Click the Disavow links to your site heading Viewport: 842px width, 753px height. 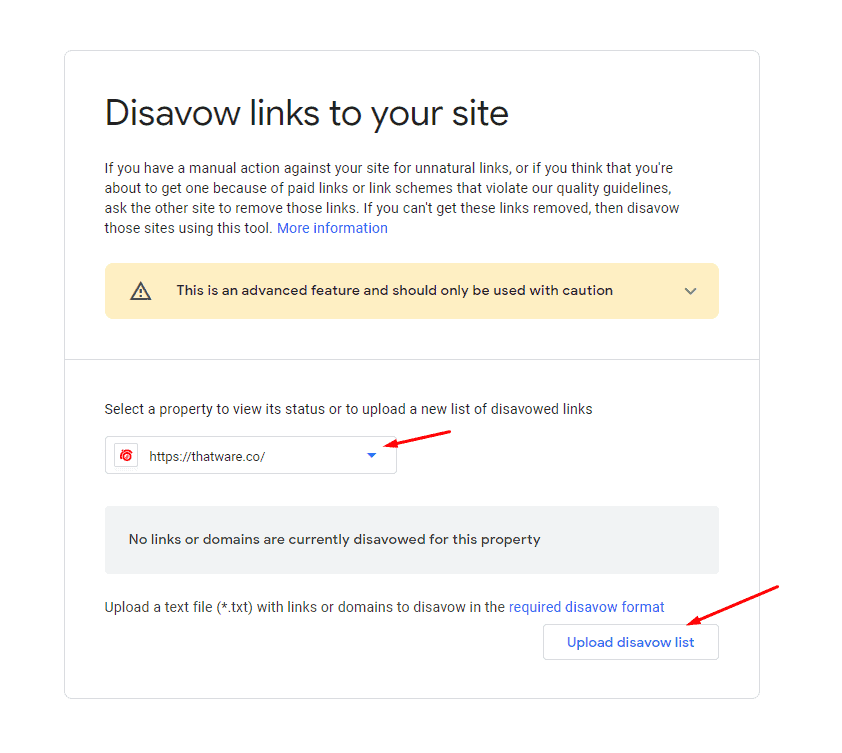pyautogui.click(x=307, y=113)
